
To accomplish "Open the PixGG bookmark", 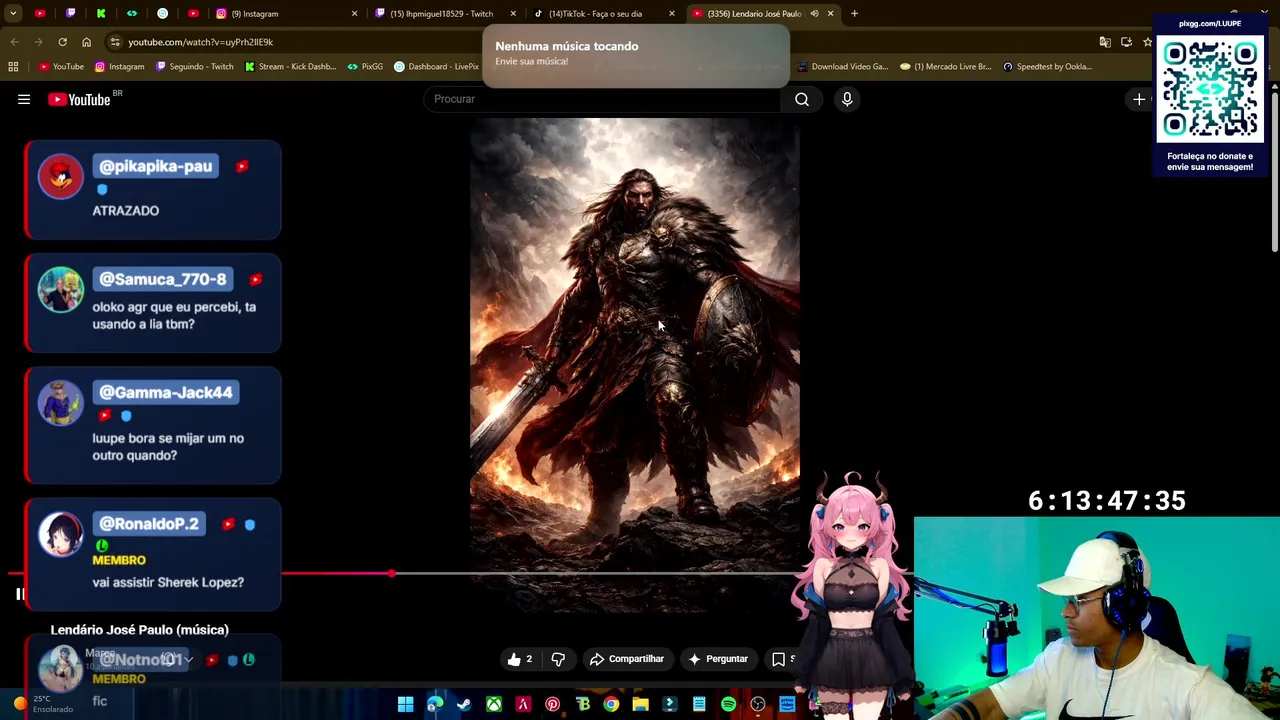I will 365,66.
